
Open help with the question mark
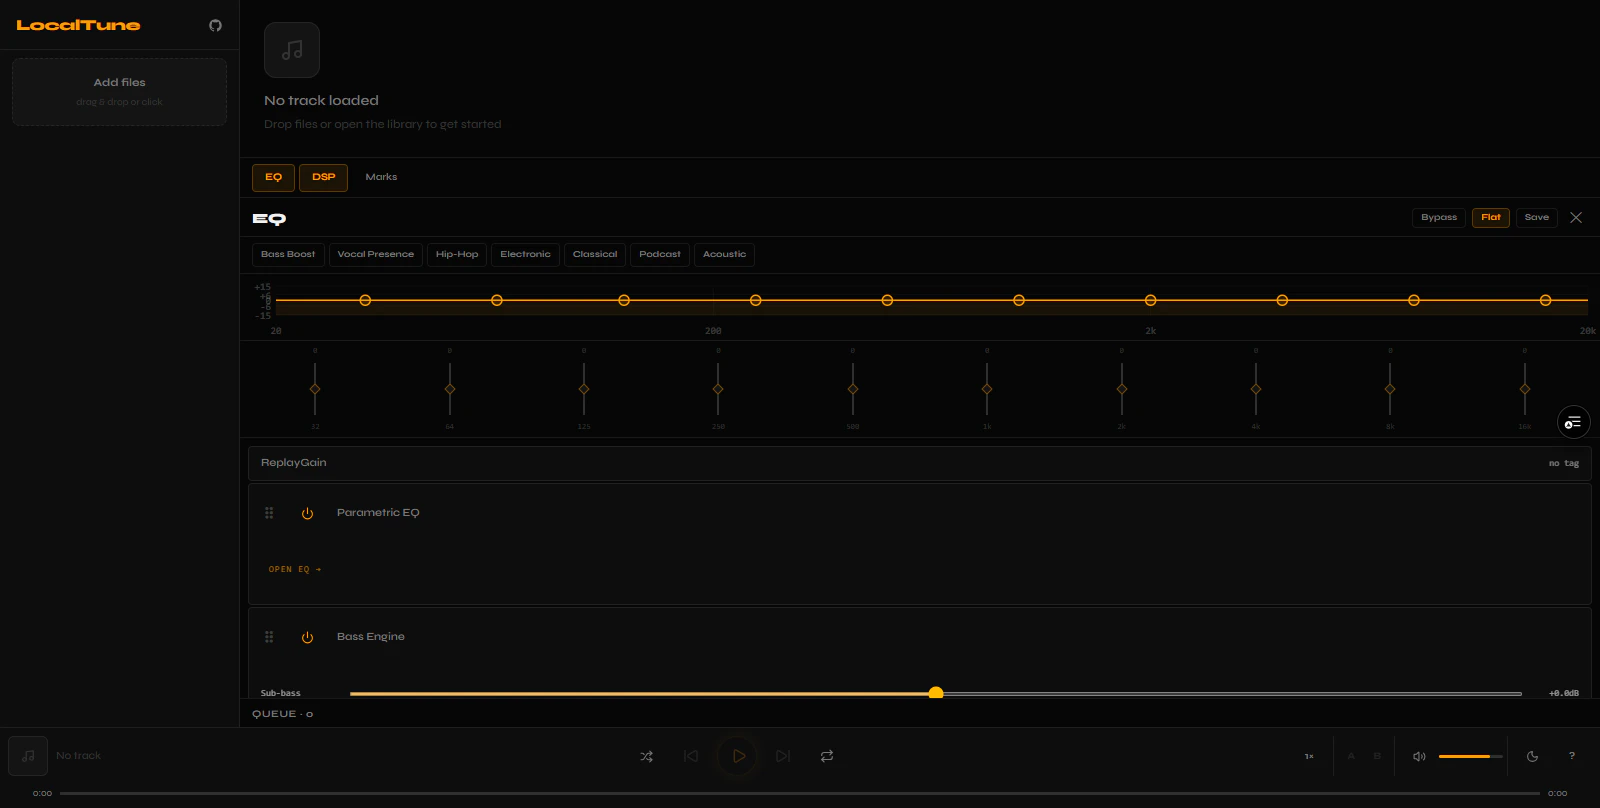pos(1572,756)
